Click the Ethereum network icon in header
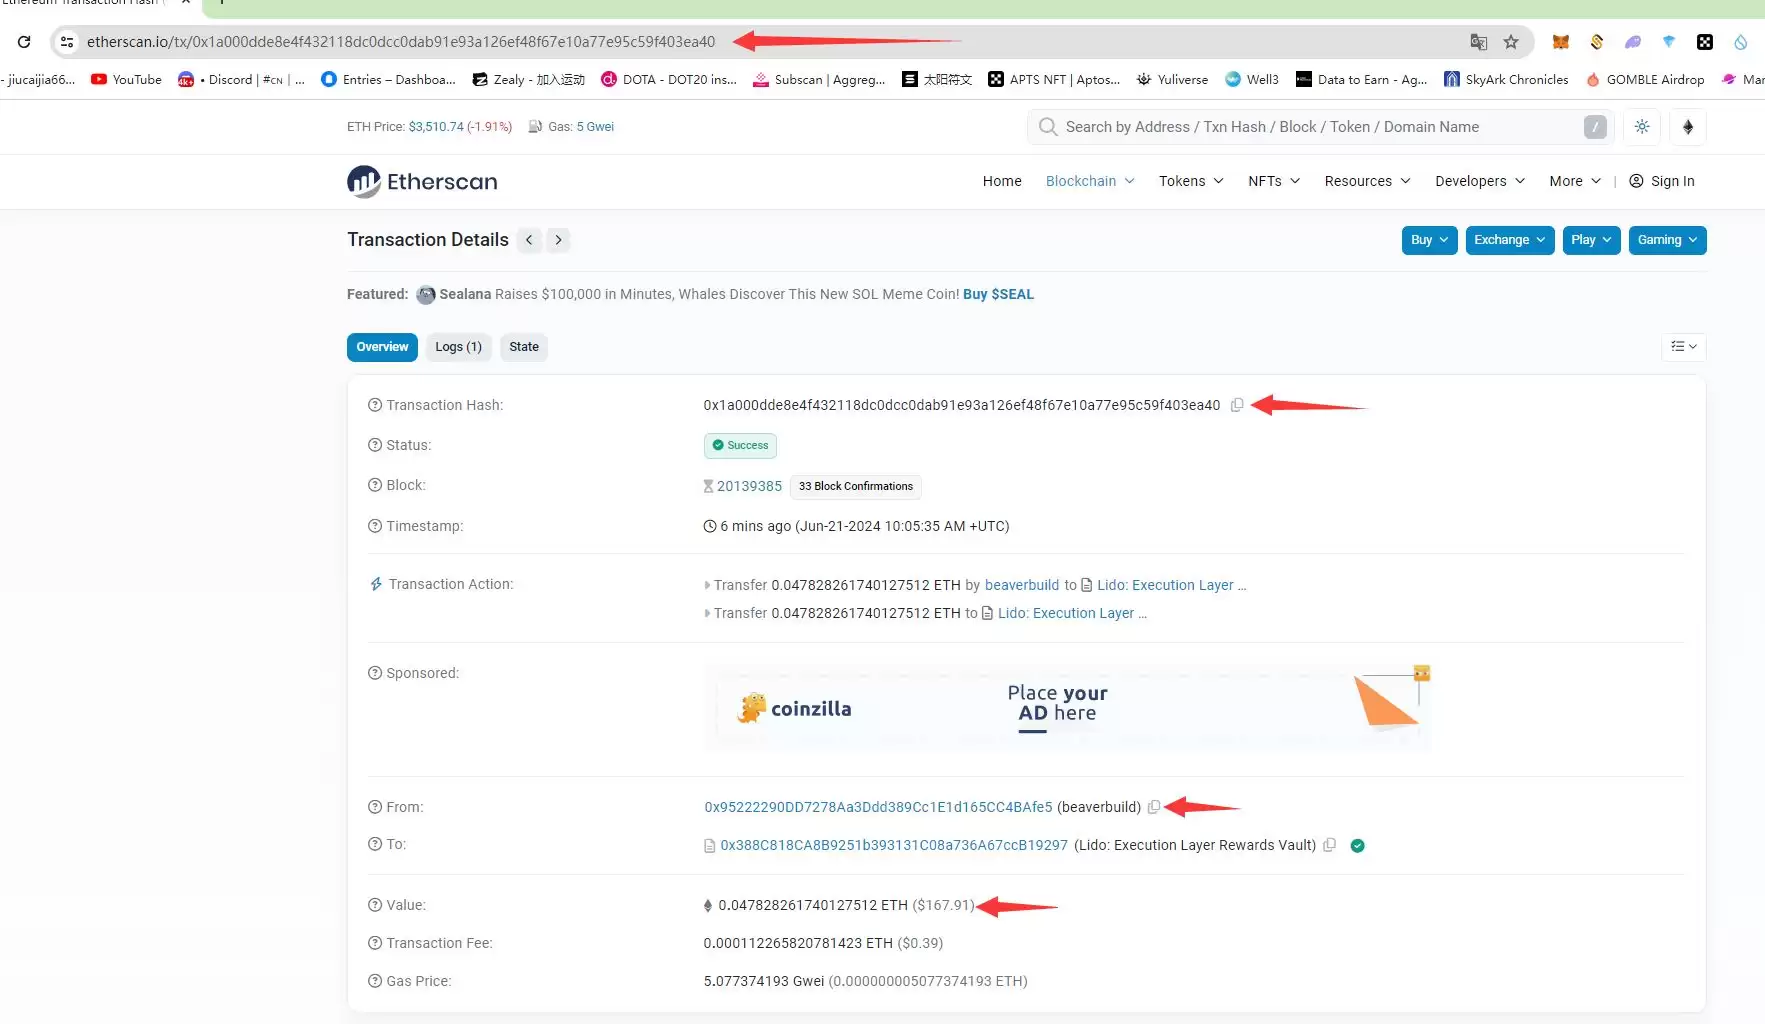Screen dimensions: 1765x1024 (x=1688, y=127)
